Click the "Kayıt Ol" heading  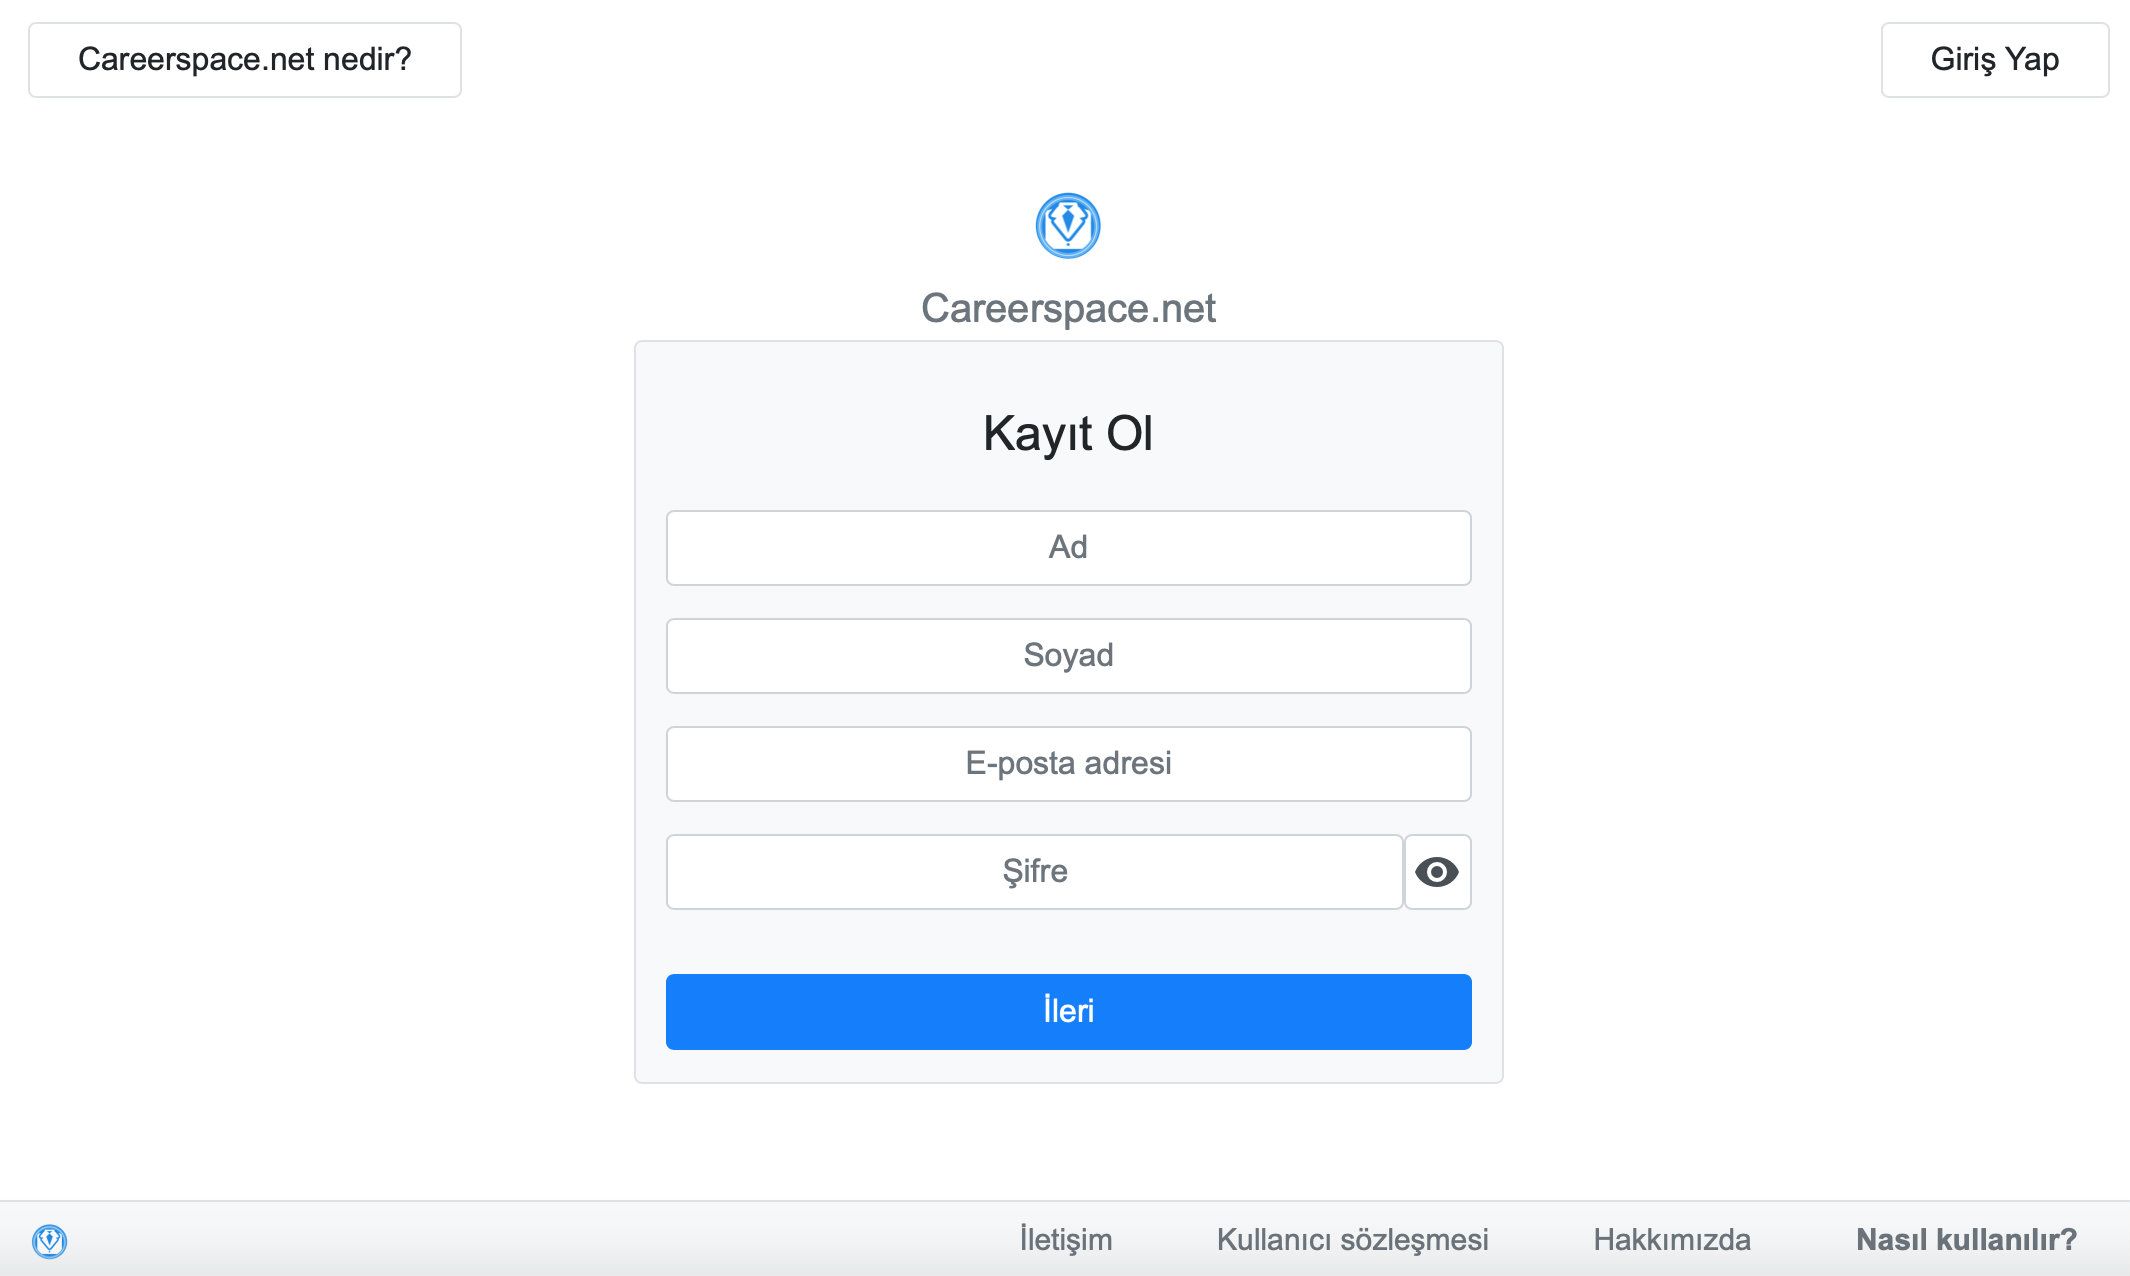1068,433
